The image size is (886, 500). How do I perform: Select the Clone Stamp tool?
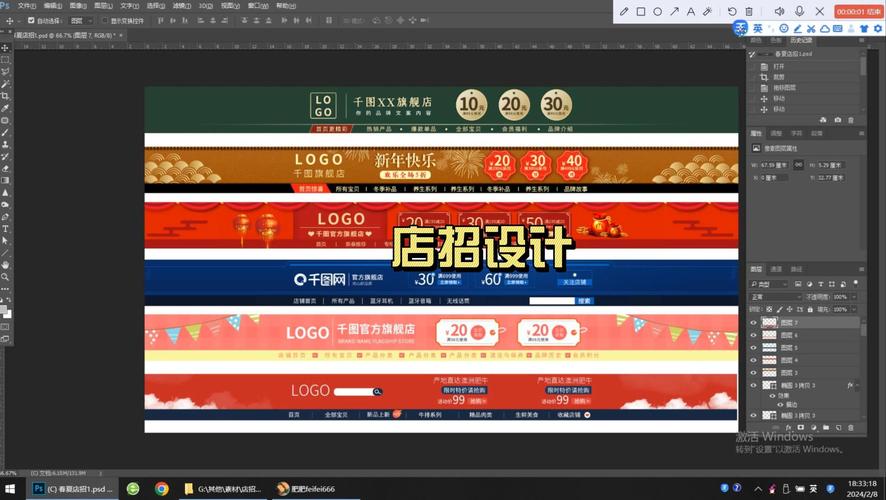coord(5,145)
